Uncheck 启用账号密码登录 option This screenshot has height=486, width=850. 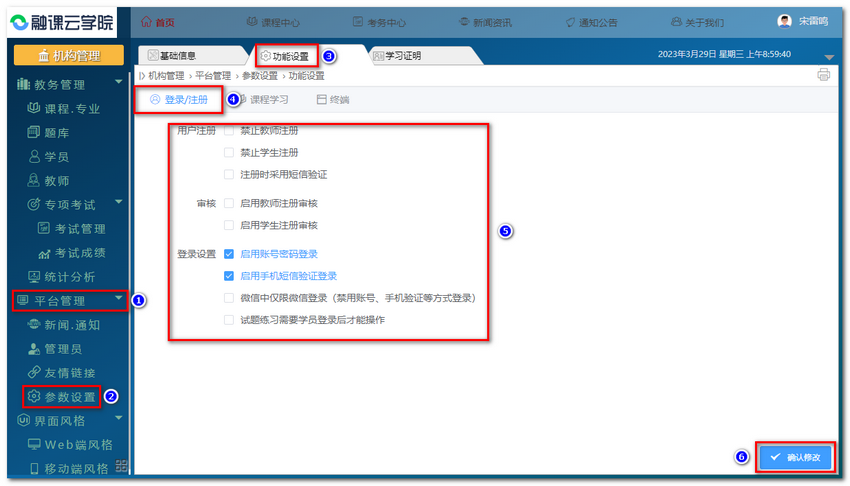[x=229, y=254]
